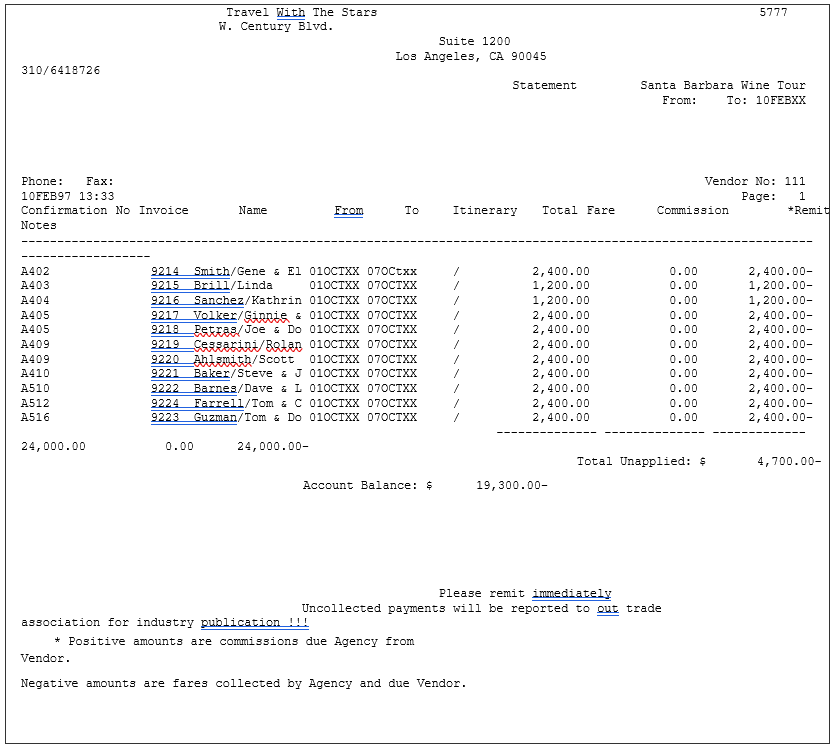Click the unapplied amount "4,700.00-"
Image resolution: width=835 pixels, height=751 pixels.
point(789,461)
